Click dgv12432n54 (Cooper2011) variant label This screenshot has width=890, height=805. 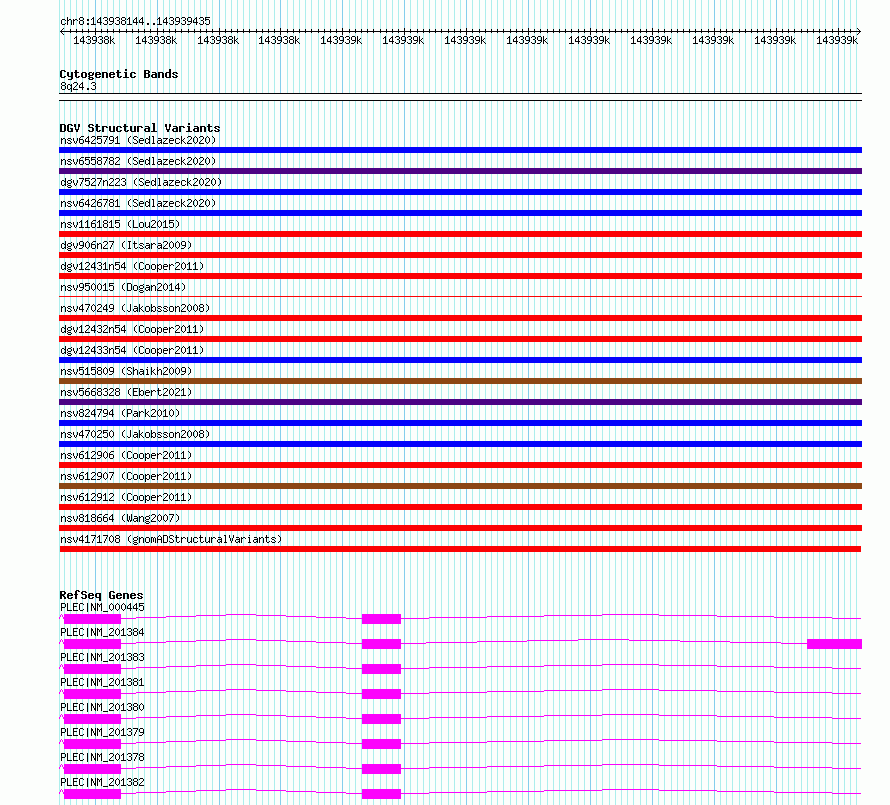tap(132, 329)
